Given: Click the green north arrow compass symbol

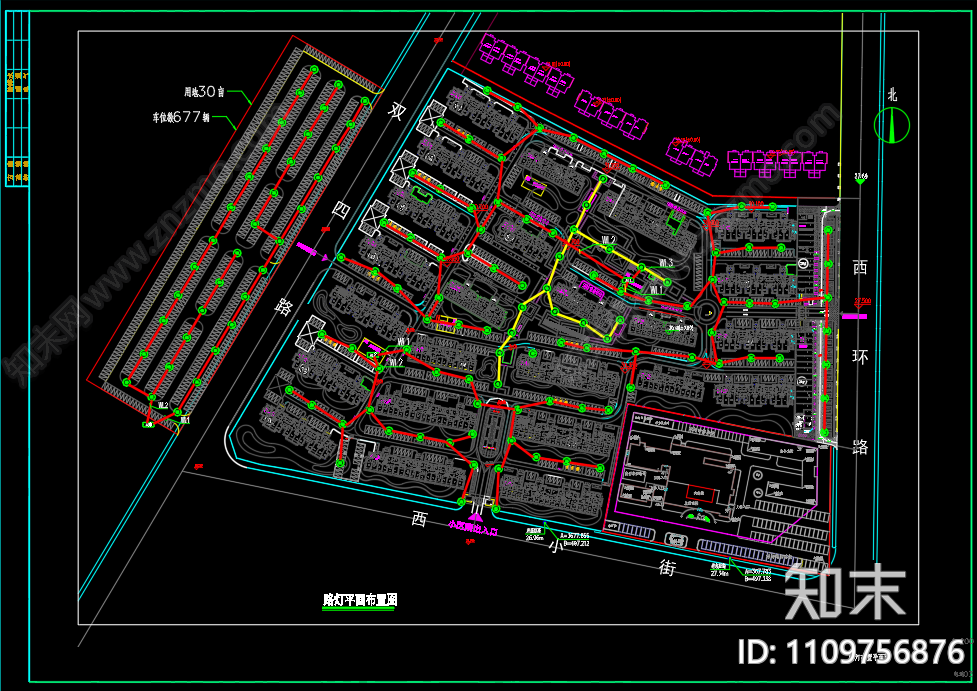Looking at the screenshot, I should [x=891, y=125].
